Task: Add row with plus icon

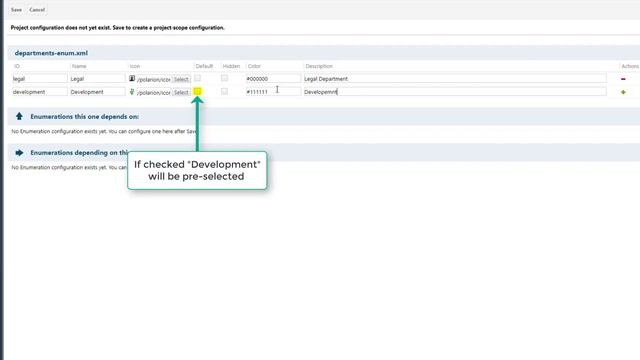Action: click(623, 92)
